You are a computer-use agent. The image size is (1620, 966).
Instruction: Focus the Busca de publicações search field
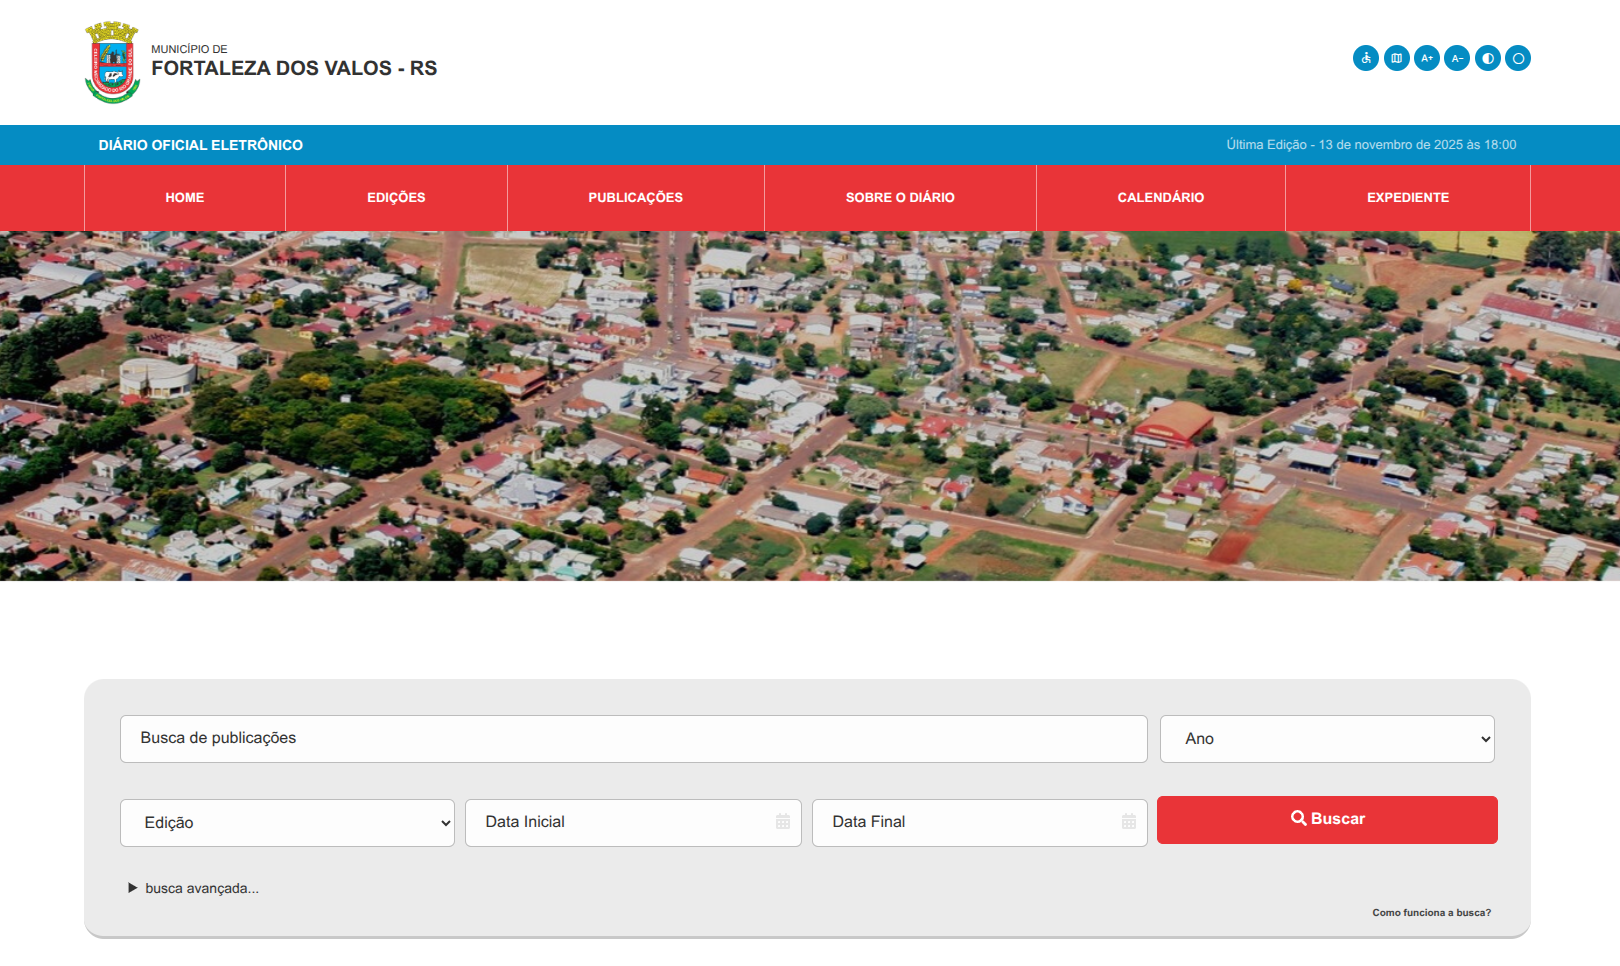point(633,739)
